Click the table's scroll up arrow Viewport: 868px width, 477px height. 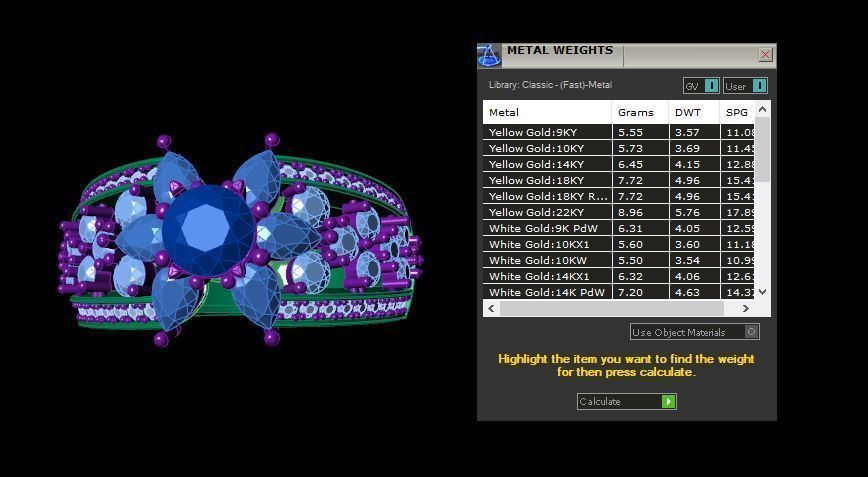(x=762, y=109)
